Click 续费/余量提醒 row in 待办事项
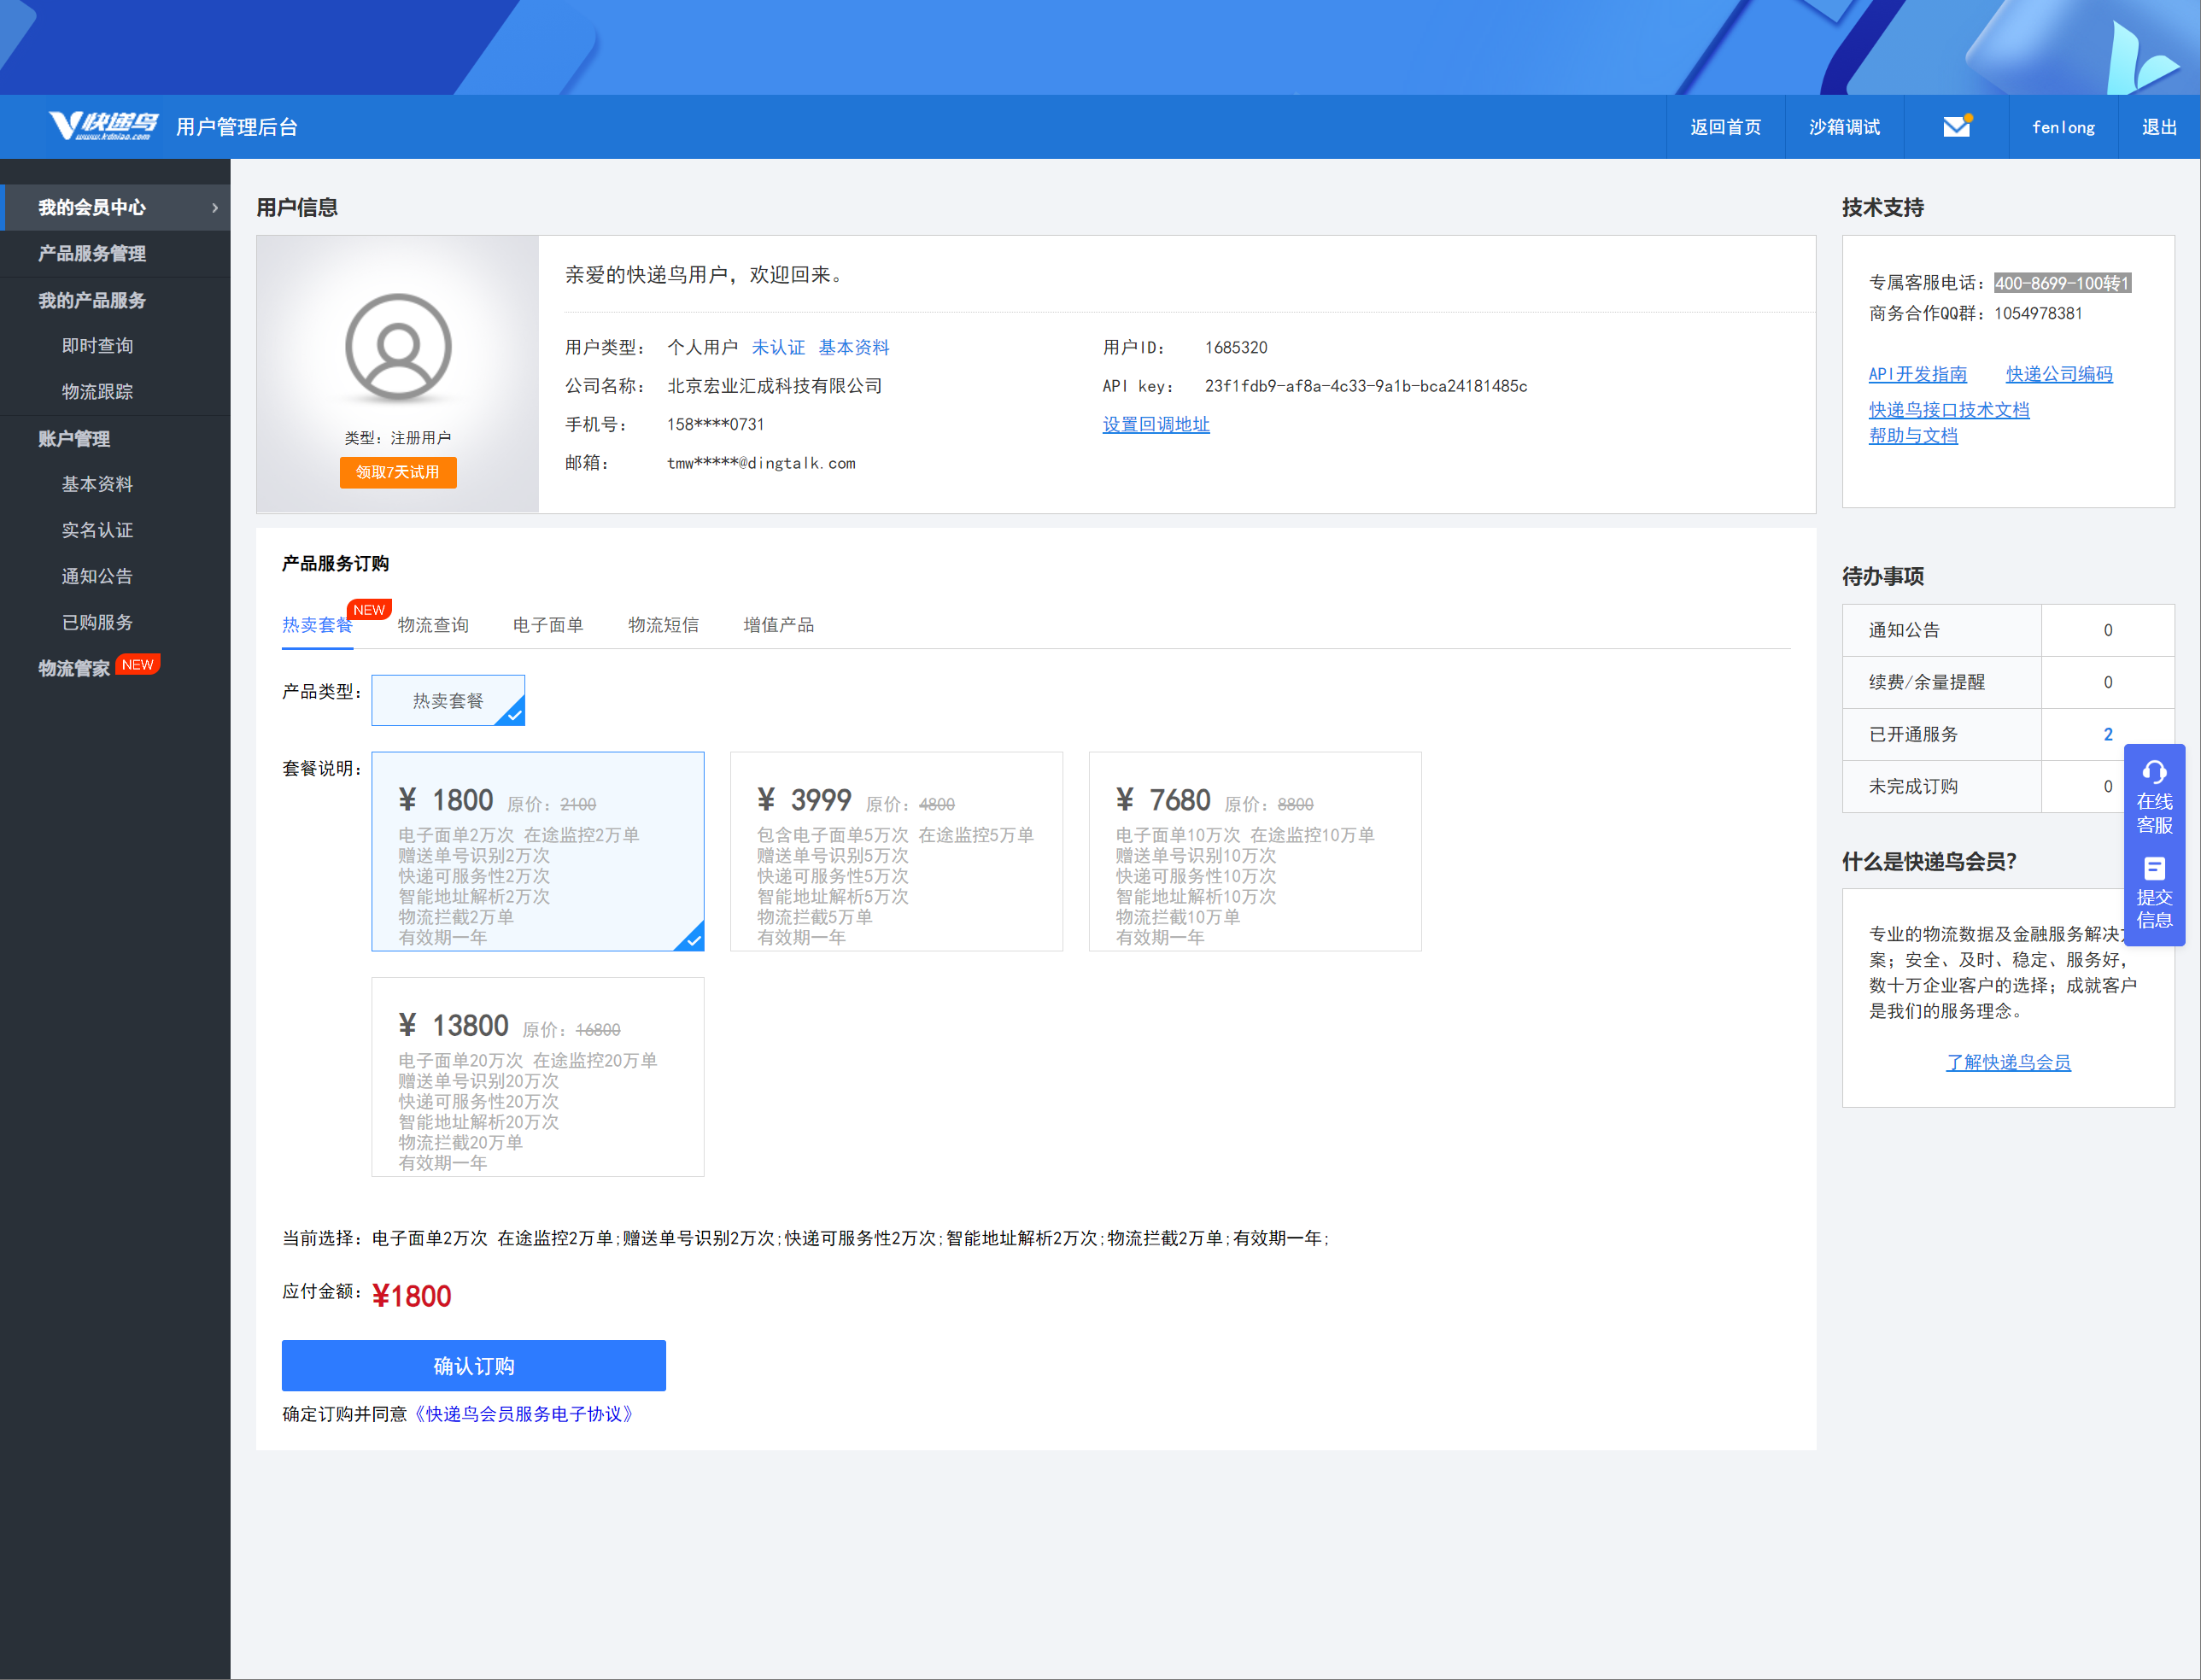 2008,682
